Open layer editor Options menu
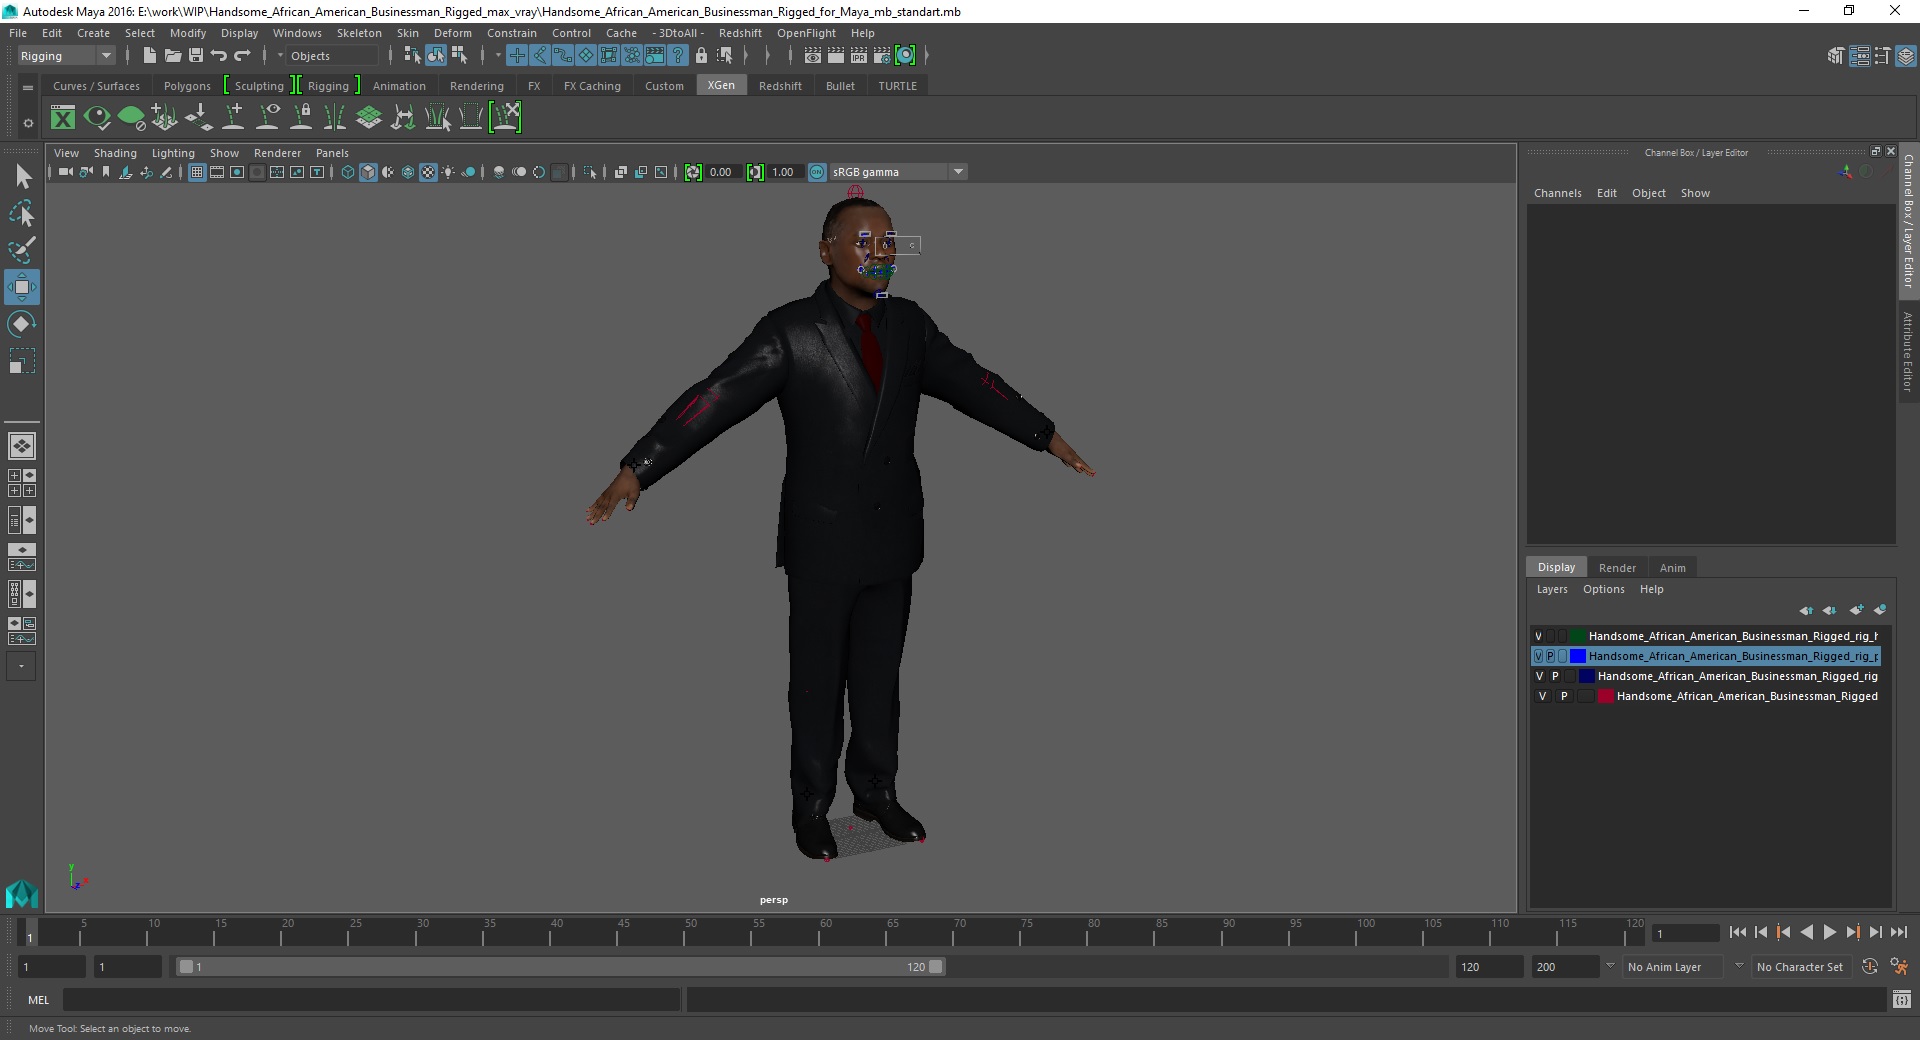Image resolution: width=1920 pixels, height=1040 pixels. [1603, 589]
